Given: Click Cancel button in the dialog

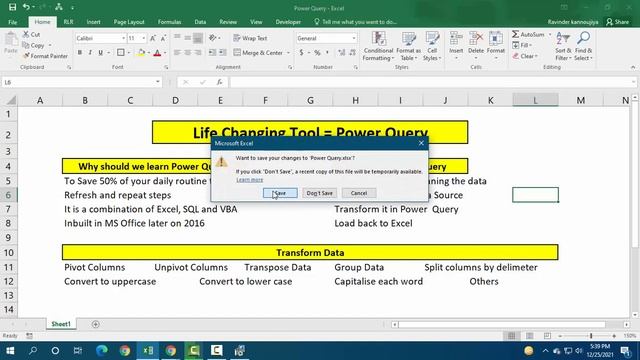Looking at the screenshot, I should tap(359, 193).
